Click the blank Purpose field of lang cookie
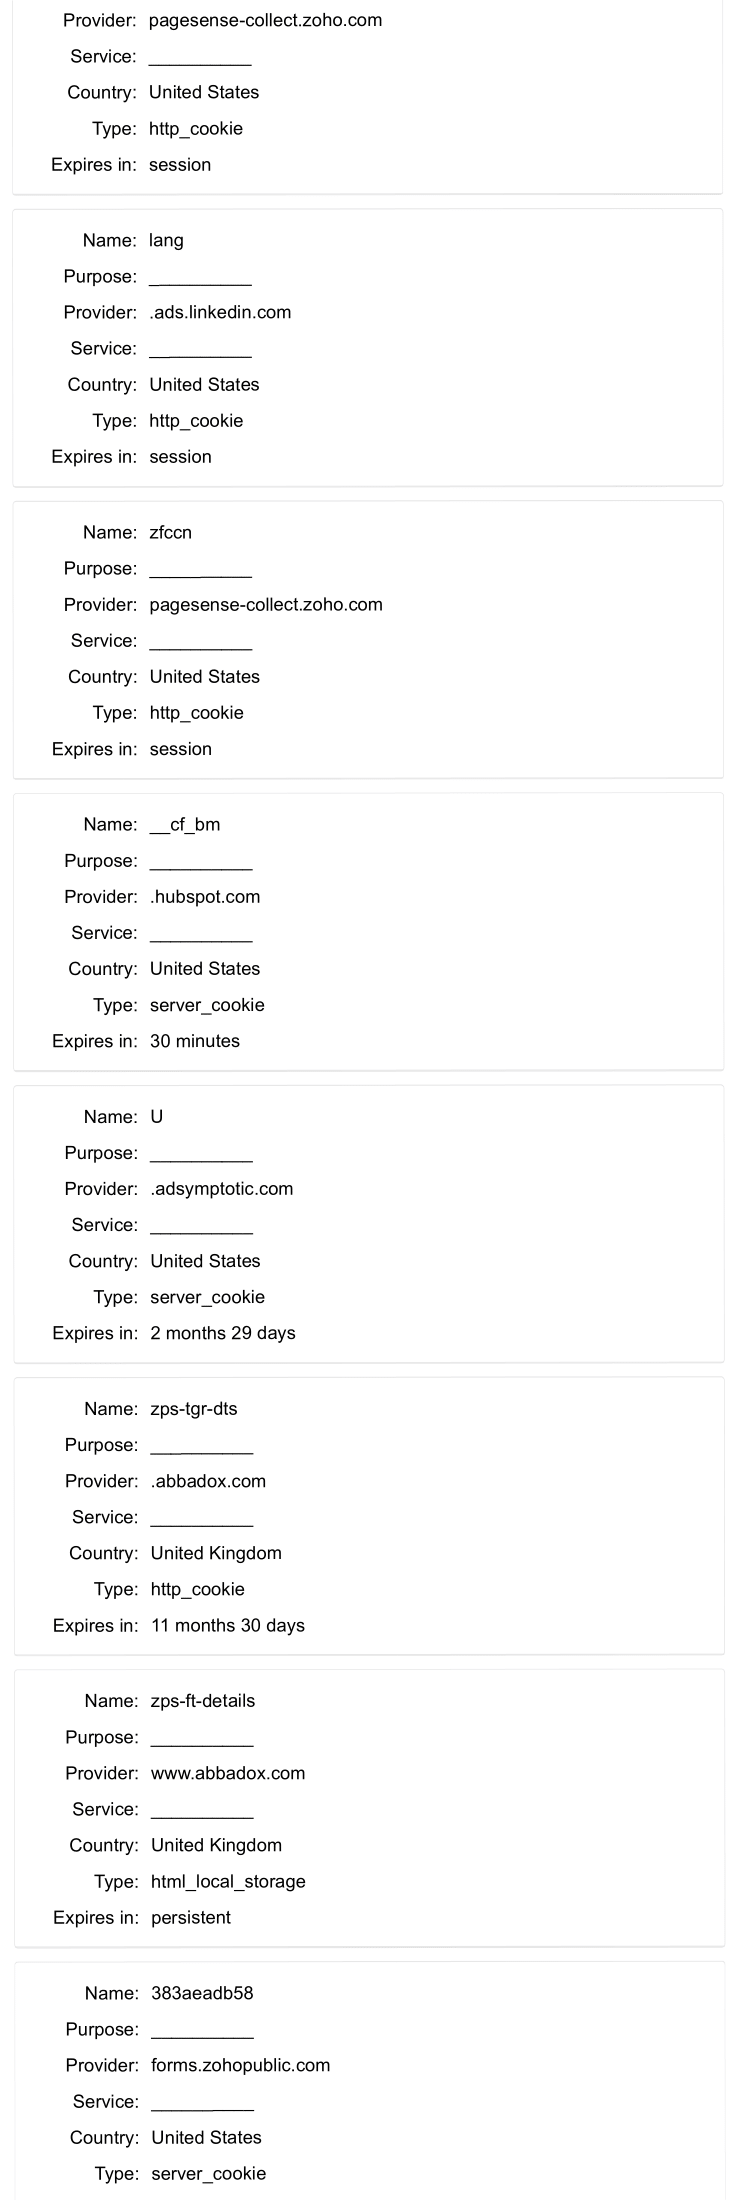This screenshot has width=739, height=2200. coord(200,278)
